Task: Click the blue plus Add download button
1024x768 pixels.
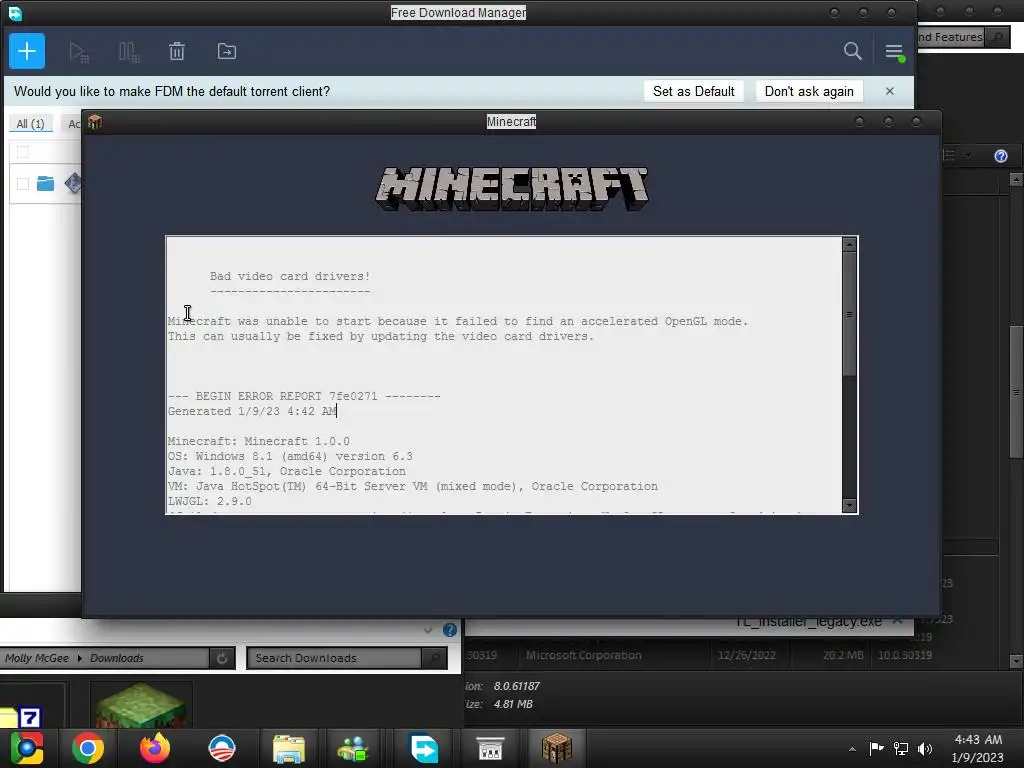Action: click(27, 51)
